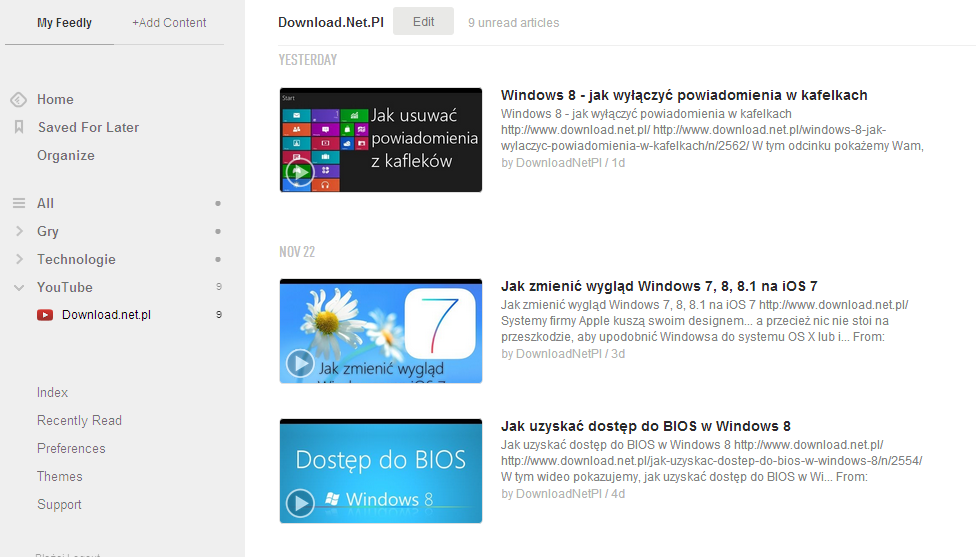Image resolution: width=976 pixels, height=557 pixels.
Task: Open Preferences link
Action: click(71, 449)
